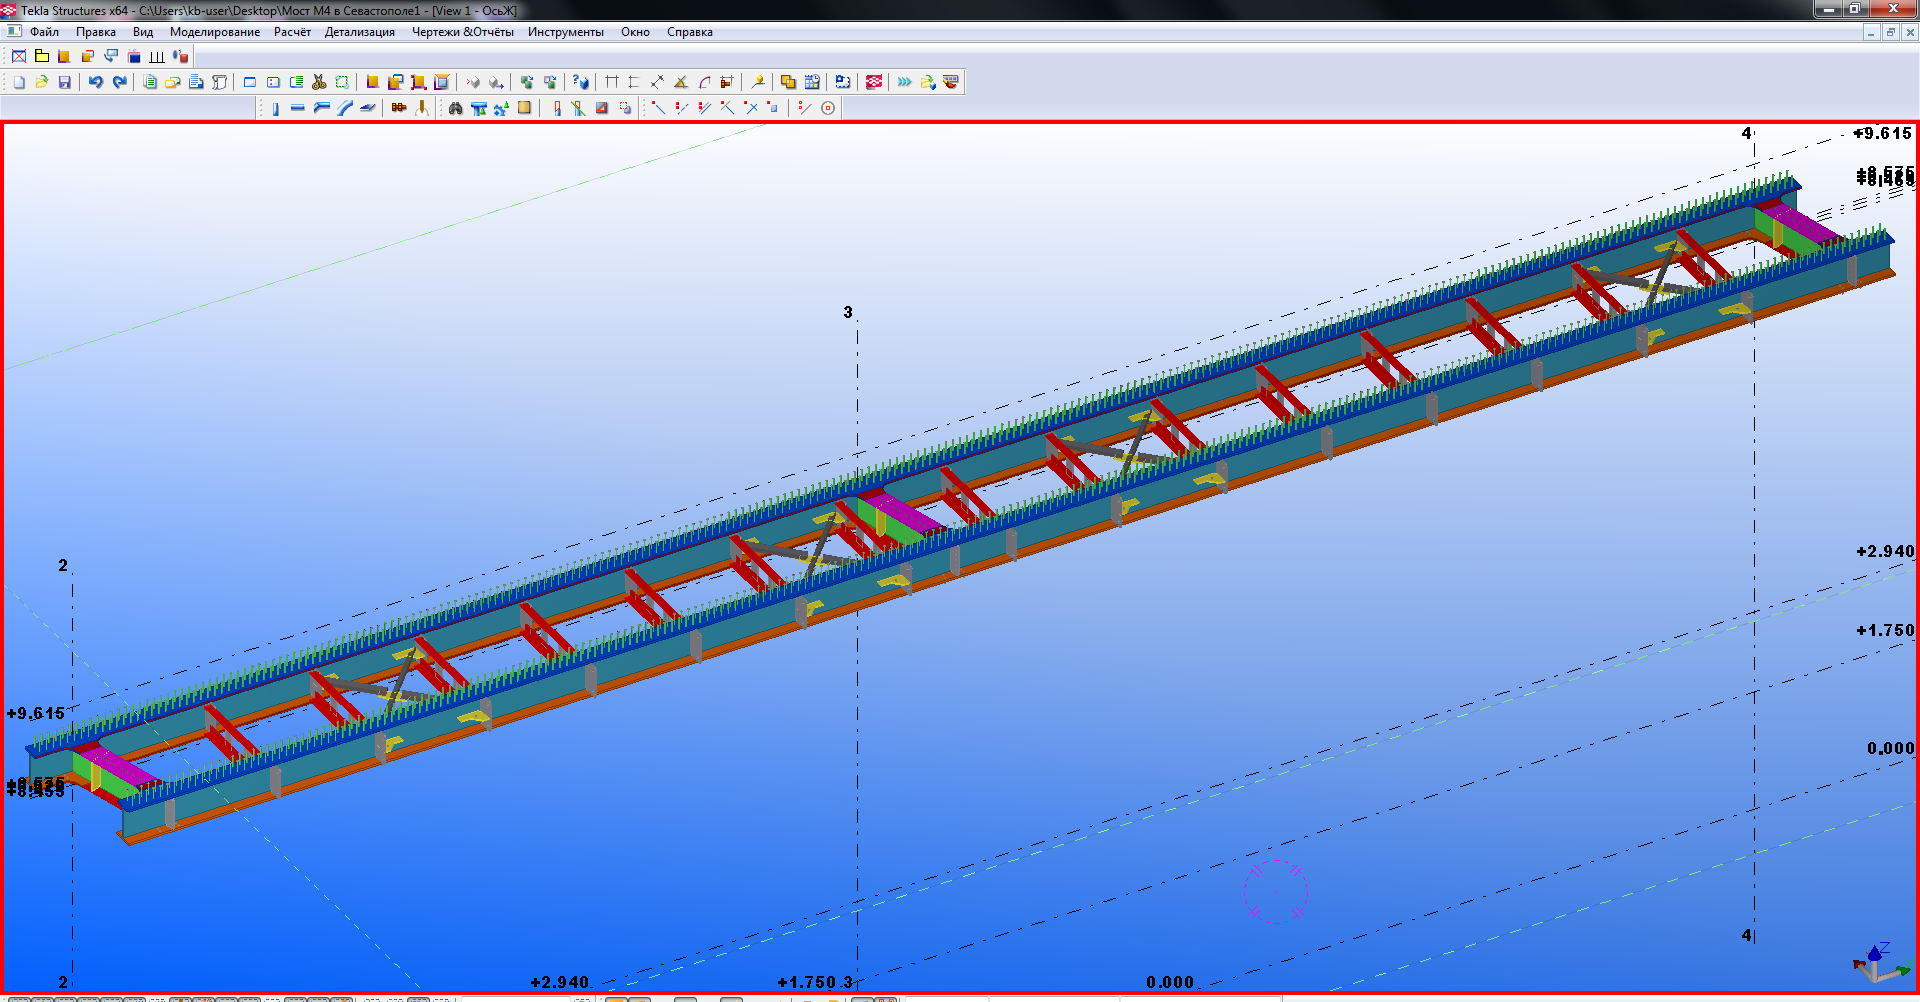
Task: Select the create curved beam tool
Action: pos(345,108)
